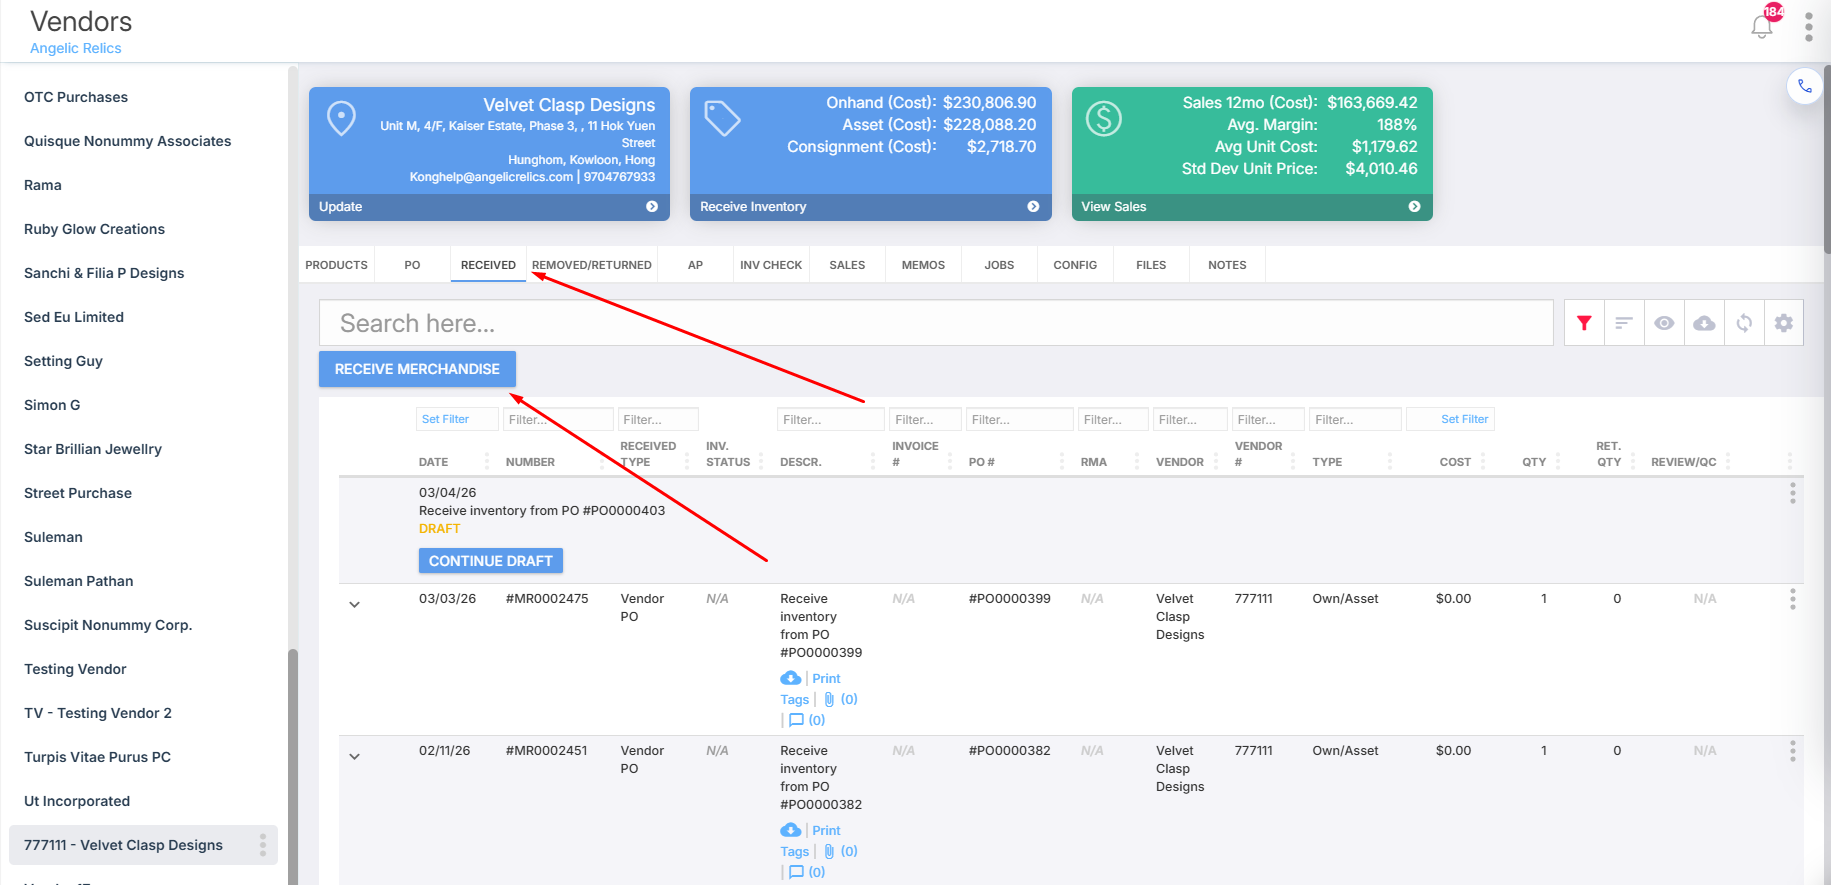This screenshot has width=1831, height=885.
Task: Switch to the PO tab
Action: [412, 265]
